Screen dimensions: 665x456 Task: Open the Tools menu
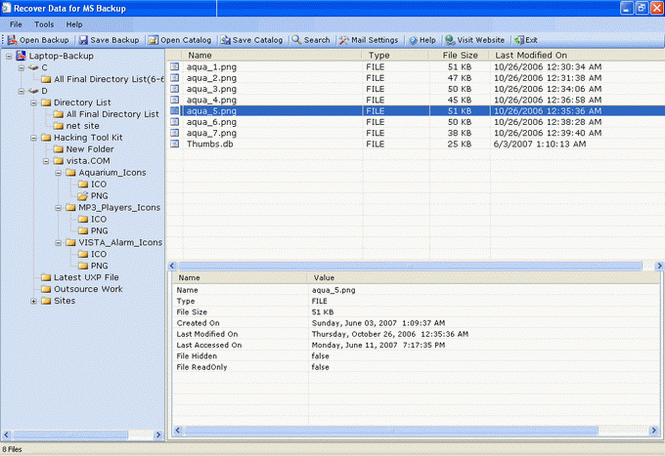(44, 23)
